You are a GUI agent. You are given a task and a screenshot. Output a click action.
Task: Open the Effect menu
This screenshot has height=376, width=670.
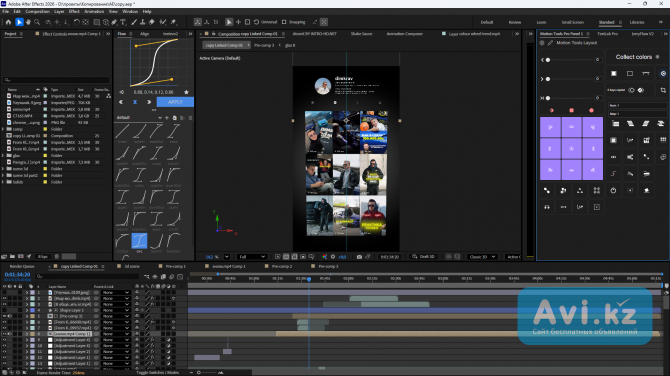[x=74, y=12]
